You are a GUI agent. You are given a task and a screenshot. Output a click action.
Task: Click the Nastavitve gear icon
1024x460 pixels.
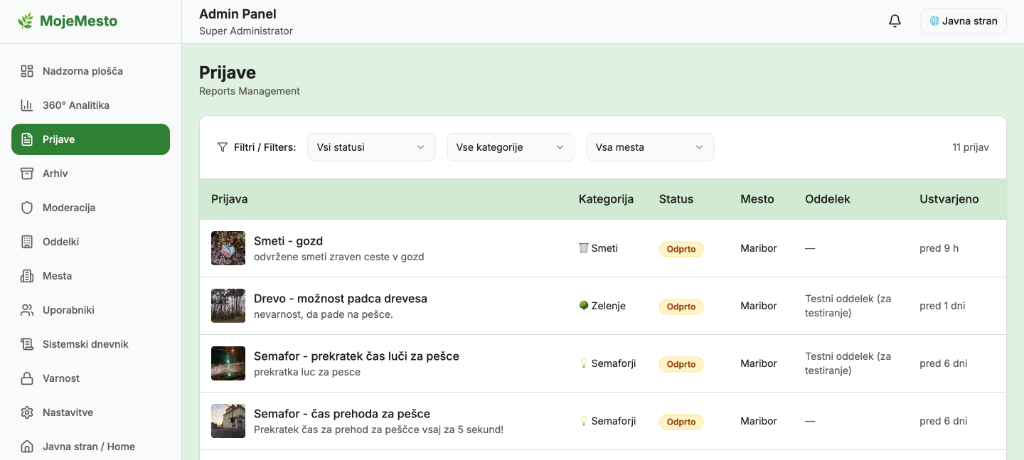pyautogui.click(x=27, y=412)
